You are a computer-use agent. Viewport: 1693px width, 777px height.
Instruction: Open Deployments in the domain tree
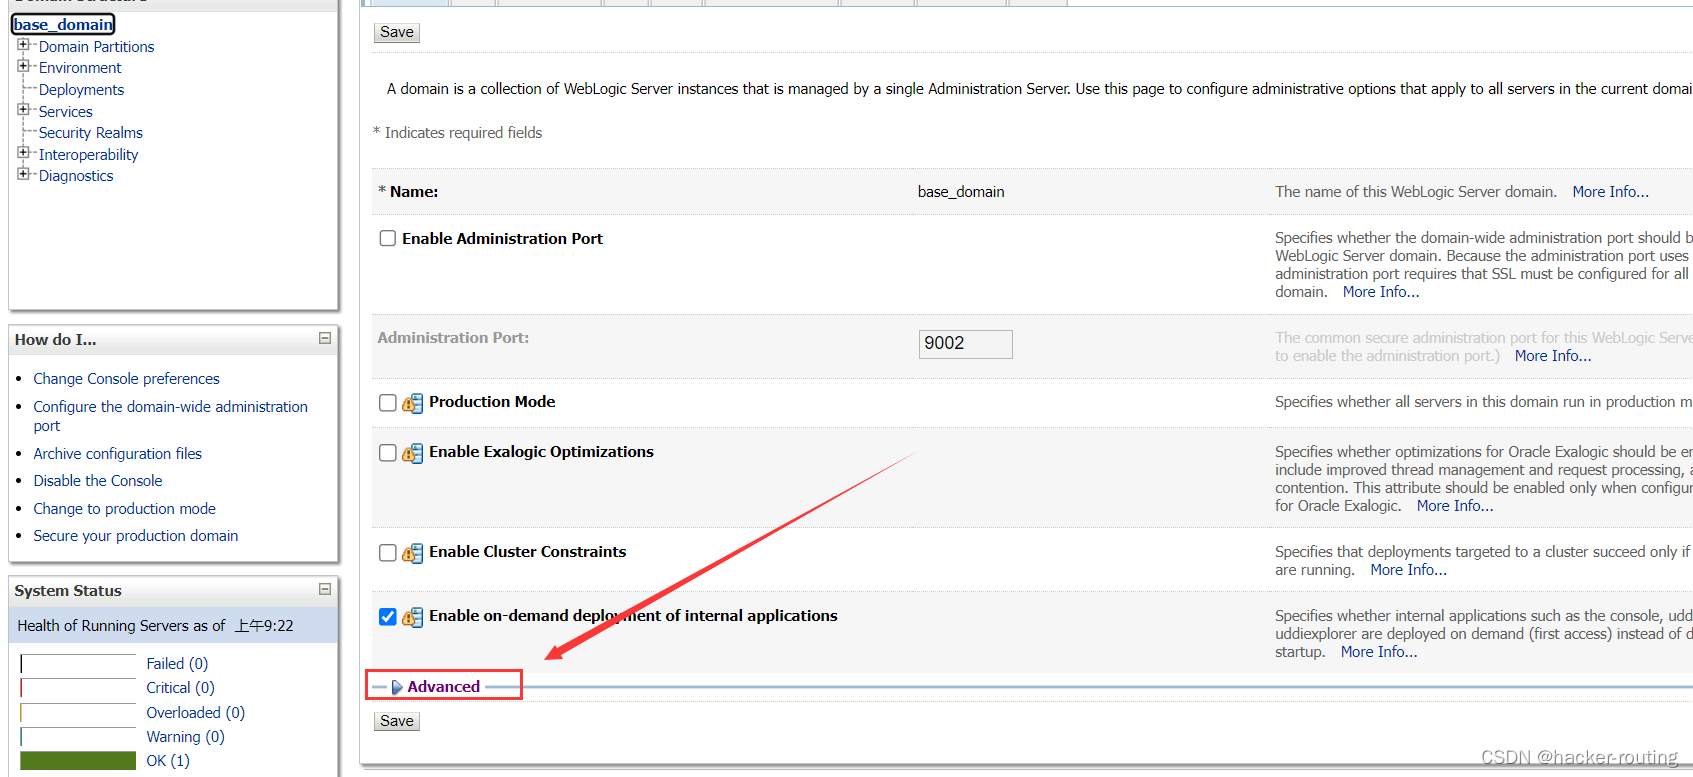pos(81,90)
